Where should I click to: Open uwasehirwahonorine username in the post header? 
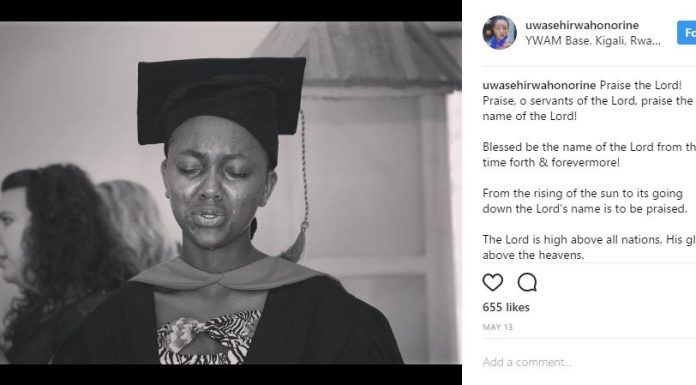point(582,25)
